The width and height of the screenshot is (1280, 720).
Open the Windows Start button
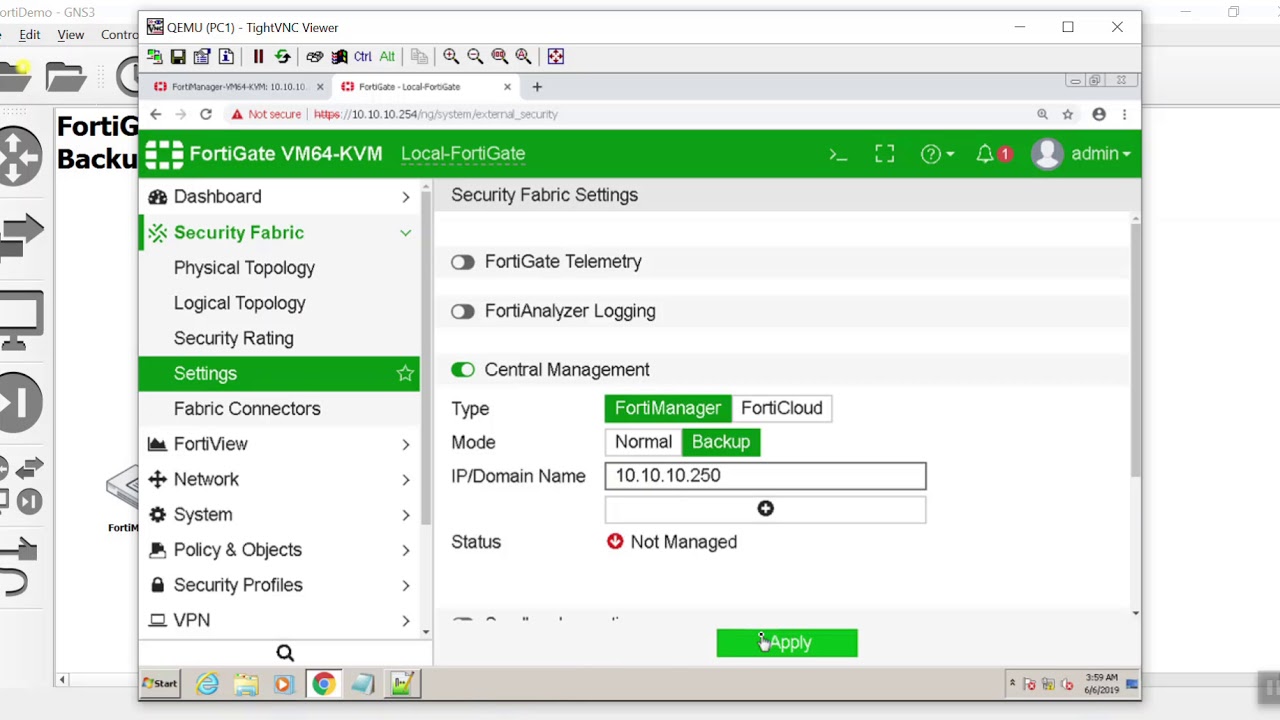click(x=160, y=684)
